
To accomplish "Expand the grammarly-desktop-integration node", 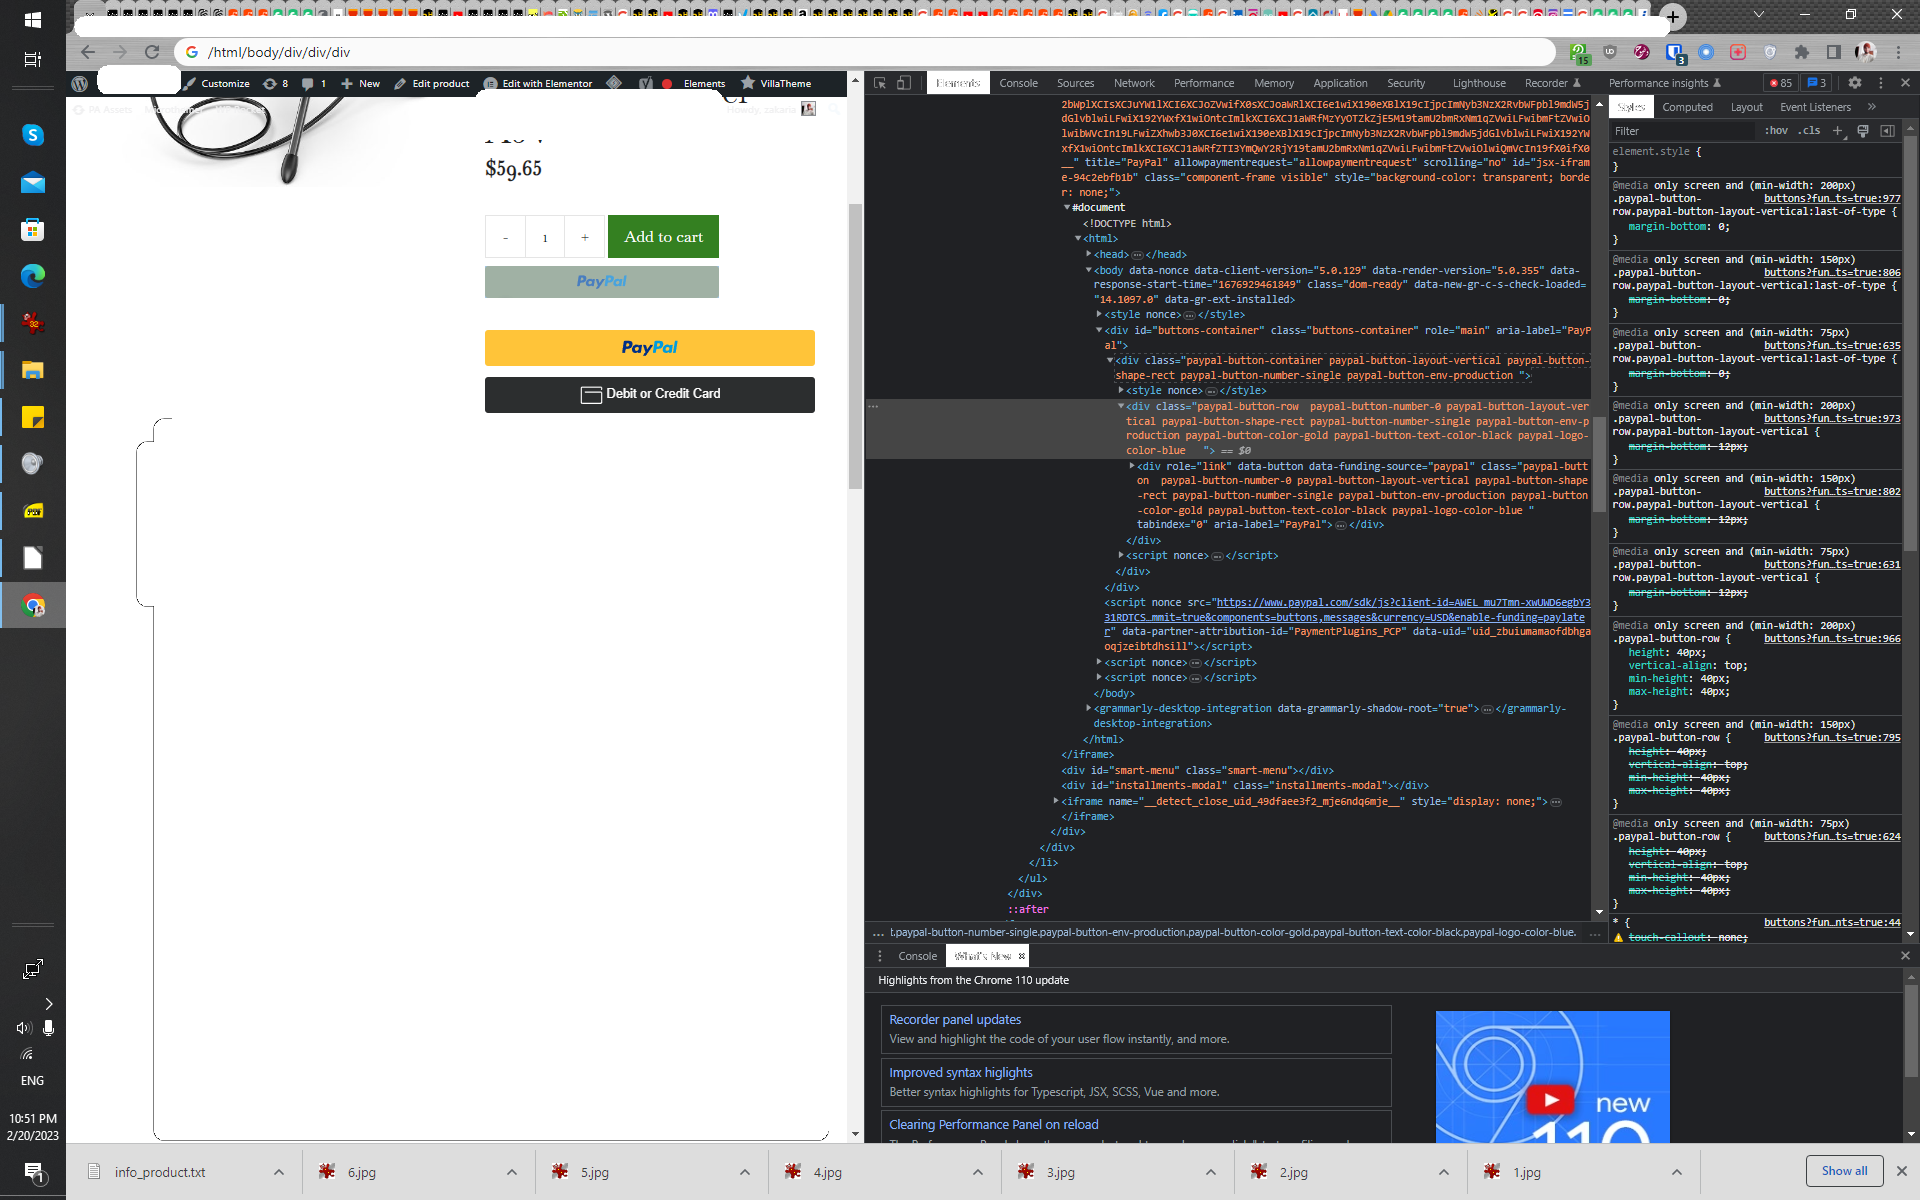I will tap(1088, 708).
